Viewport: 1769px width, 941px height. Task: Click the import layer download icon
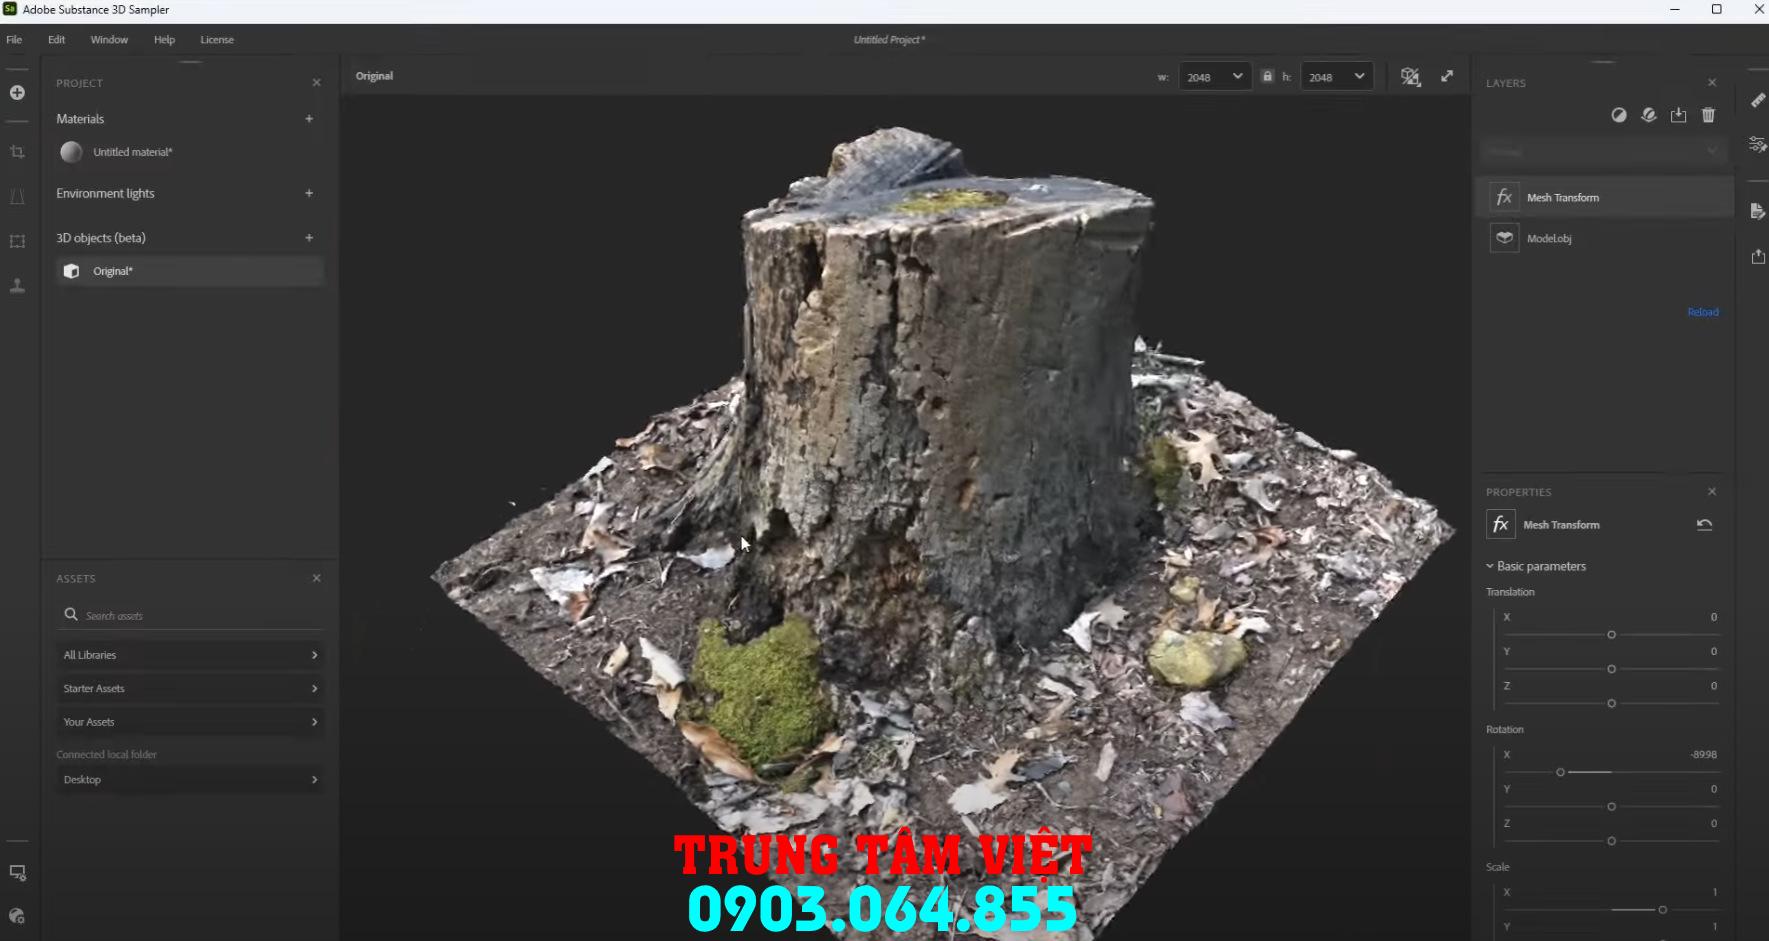1679,115
